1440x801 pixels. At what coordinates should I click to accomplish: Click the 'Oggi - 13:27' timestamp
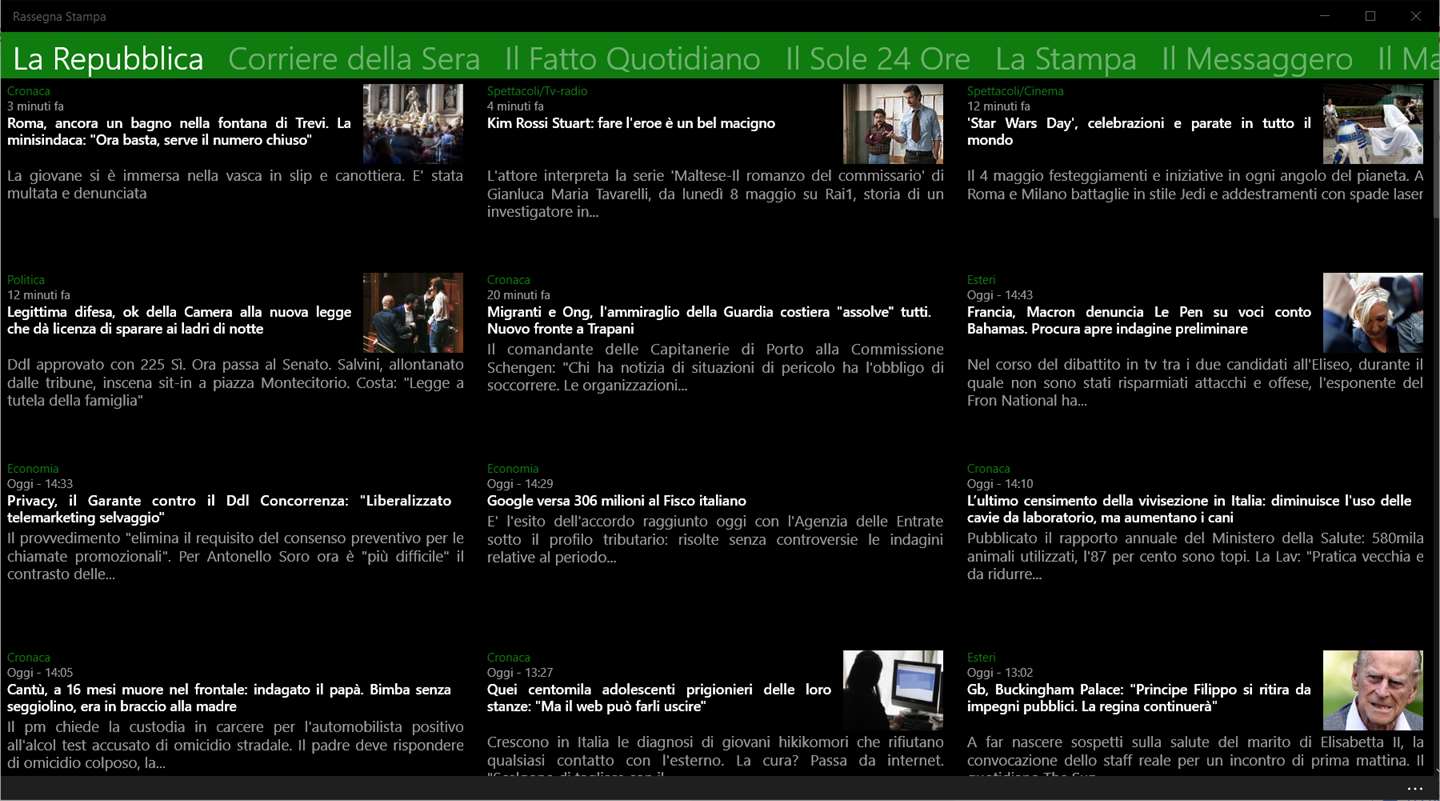pyautogui.click(x=520, y=673)
